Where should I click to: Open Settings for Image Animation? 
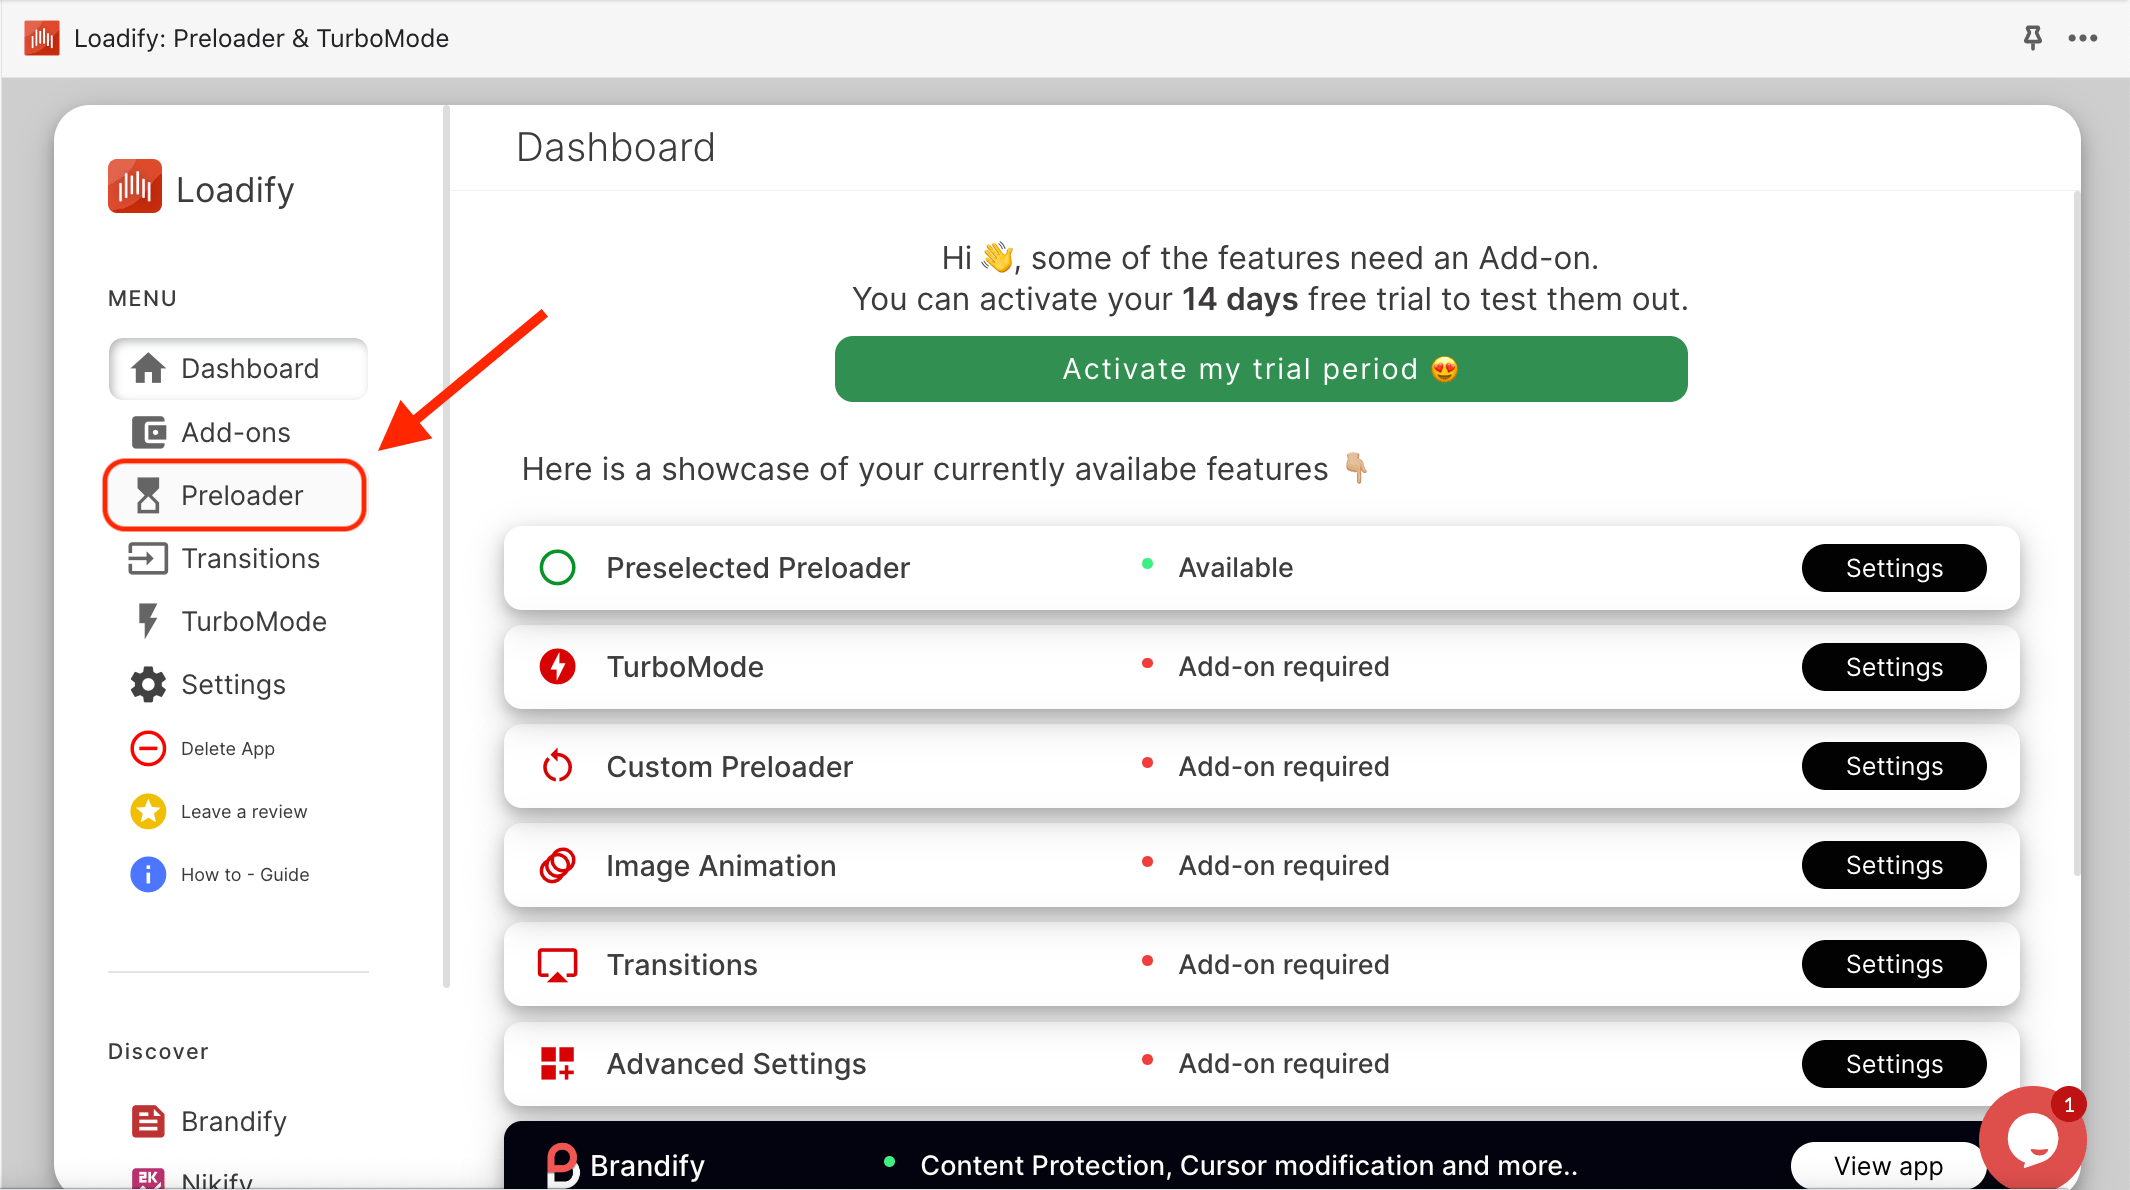coord(1893,865)
